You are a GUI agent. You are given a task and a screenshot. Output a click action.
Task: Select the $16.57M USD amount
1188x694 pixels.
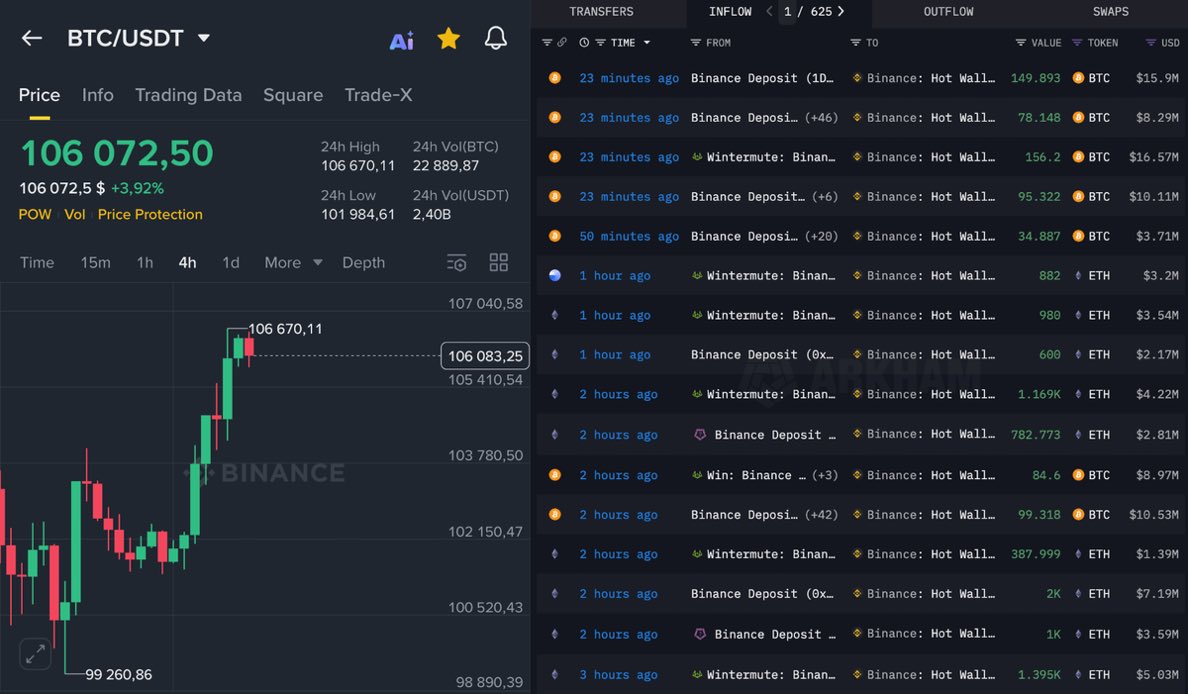(x=1153, y=157)
